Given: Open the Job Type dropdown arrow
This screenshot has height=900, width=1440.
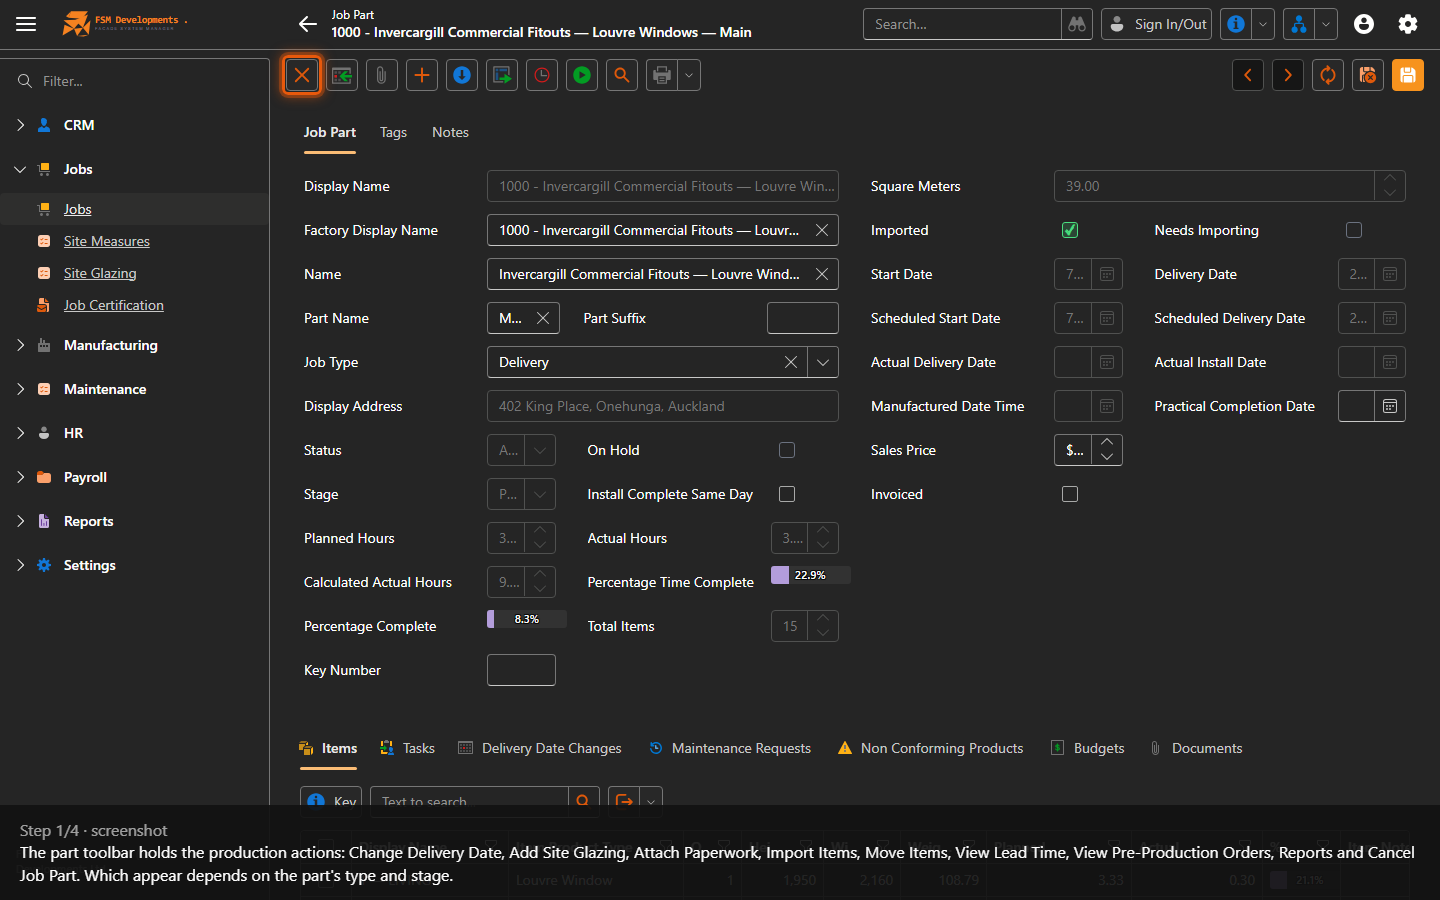Looking at the screenshot, I should (x=823, y=362).
